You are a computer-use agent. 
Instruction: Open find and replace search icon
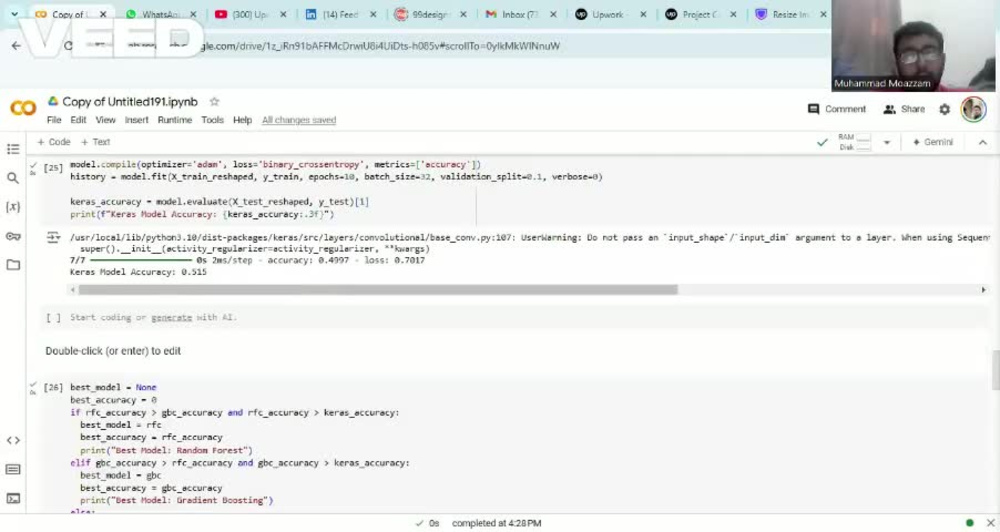coord(13,178)
